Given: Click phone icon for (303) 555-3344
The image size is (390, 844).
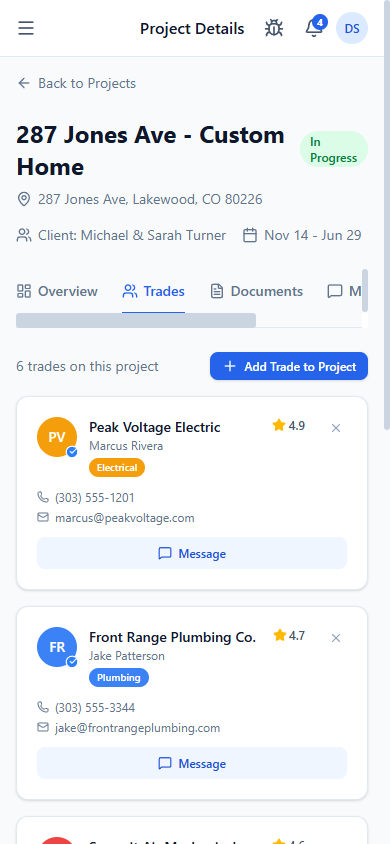Looking at the screenshot, I should tap(42, 707).
